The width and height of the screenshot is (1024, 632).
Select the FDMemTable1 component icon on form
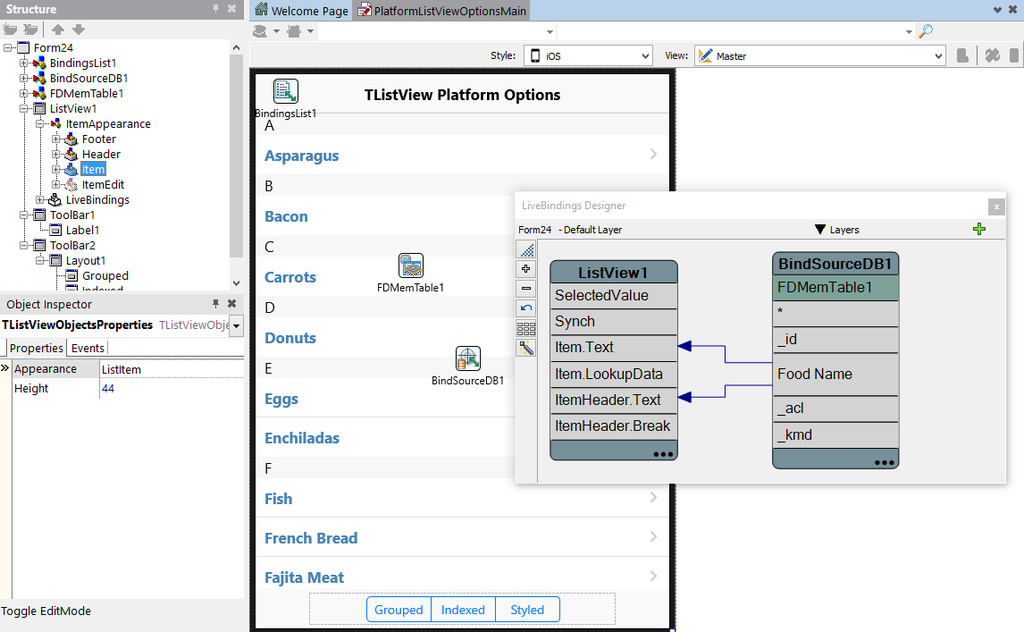(x=411, y=266)
